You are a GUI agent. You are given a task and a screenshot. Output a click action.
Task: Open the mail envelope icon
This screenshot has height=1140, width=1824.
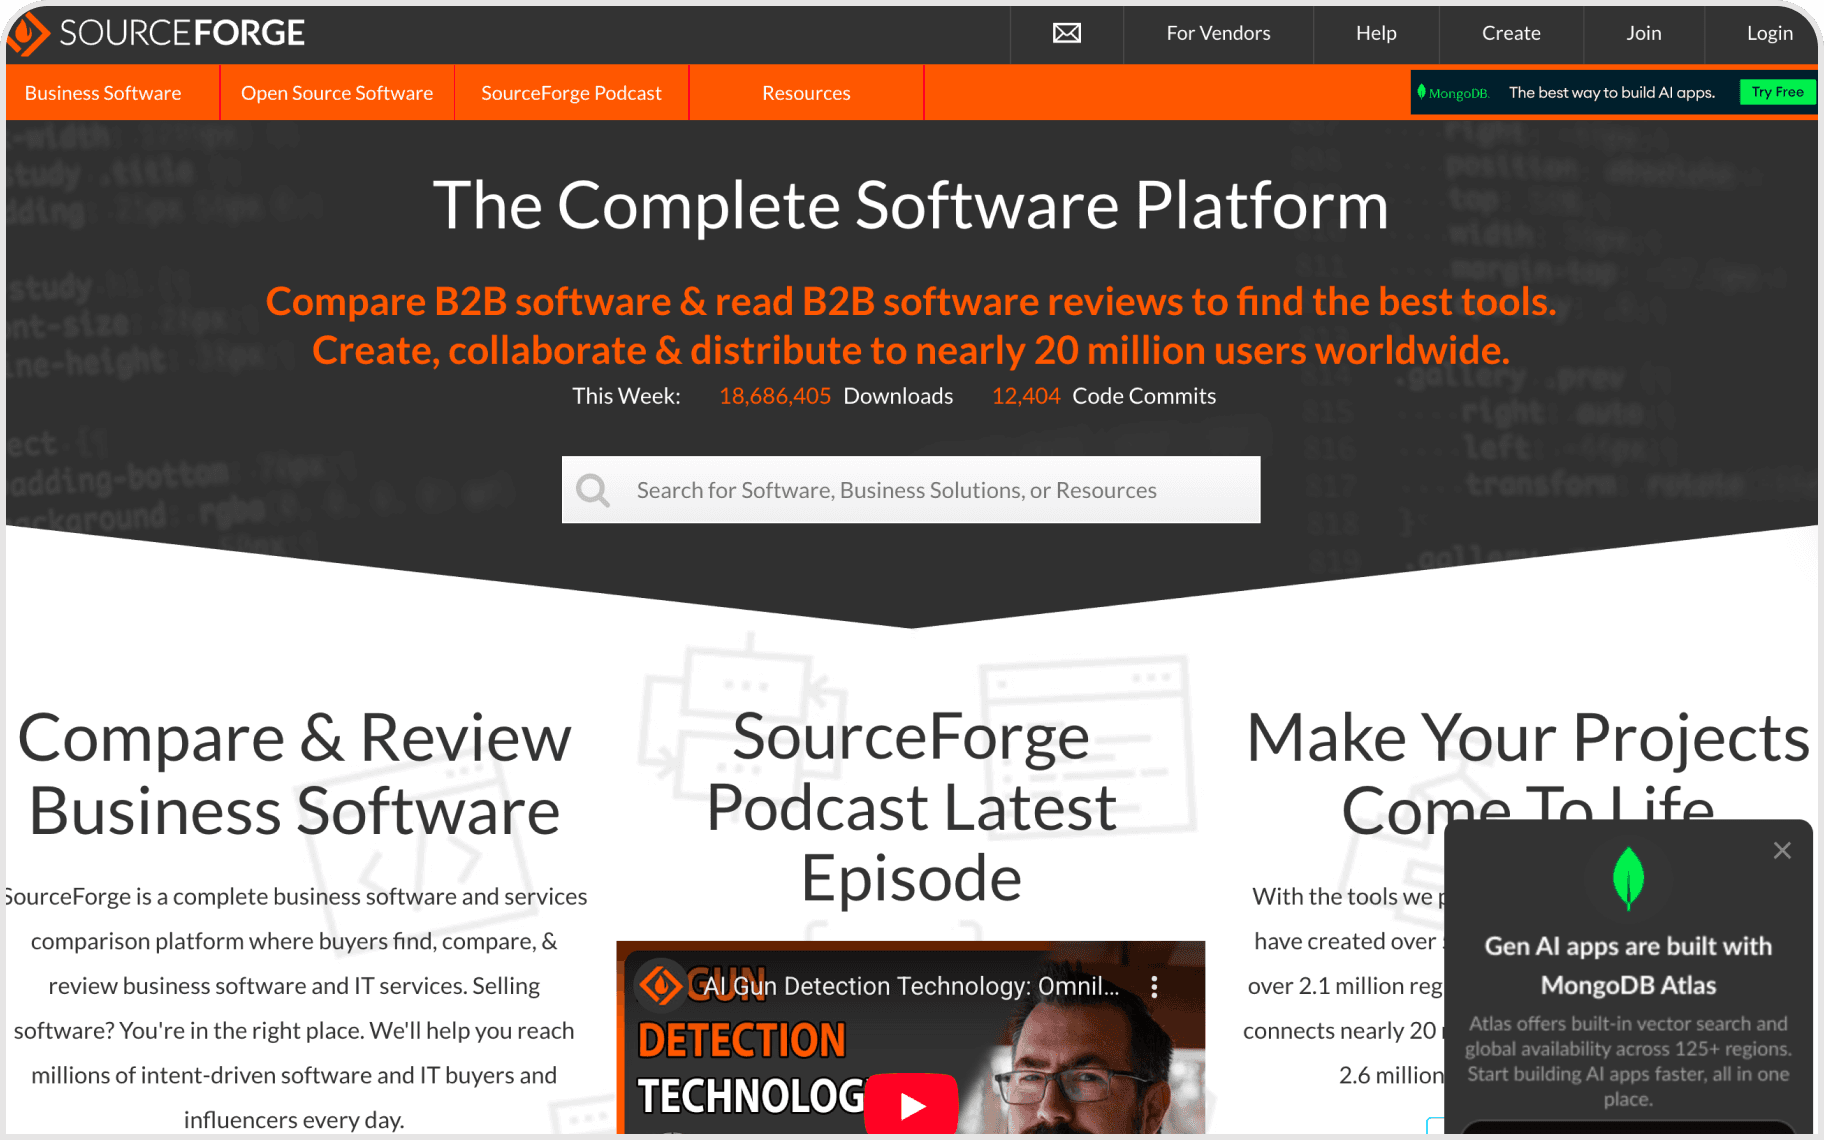[x=1067, y=33]
